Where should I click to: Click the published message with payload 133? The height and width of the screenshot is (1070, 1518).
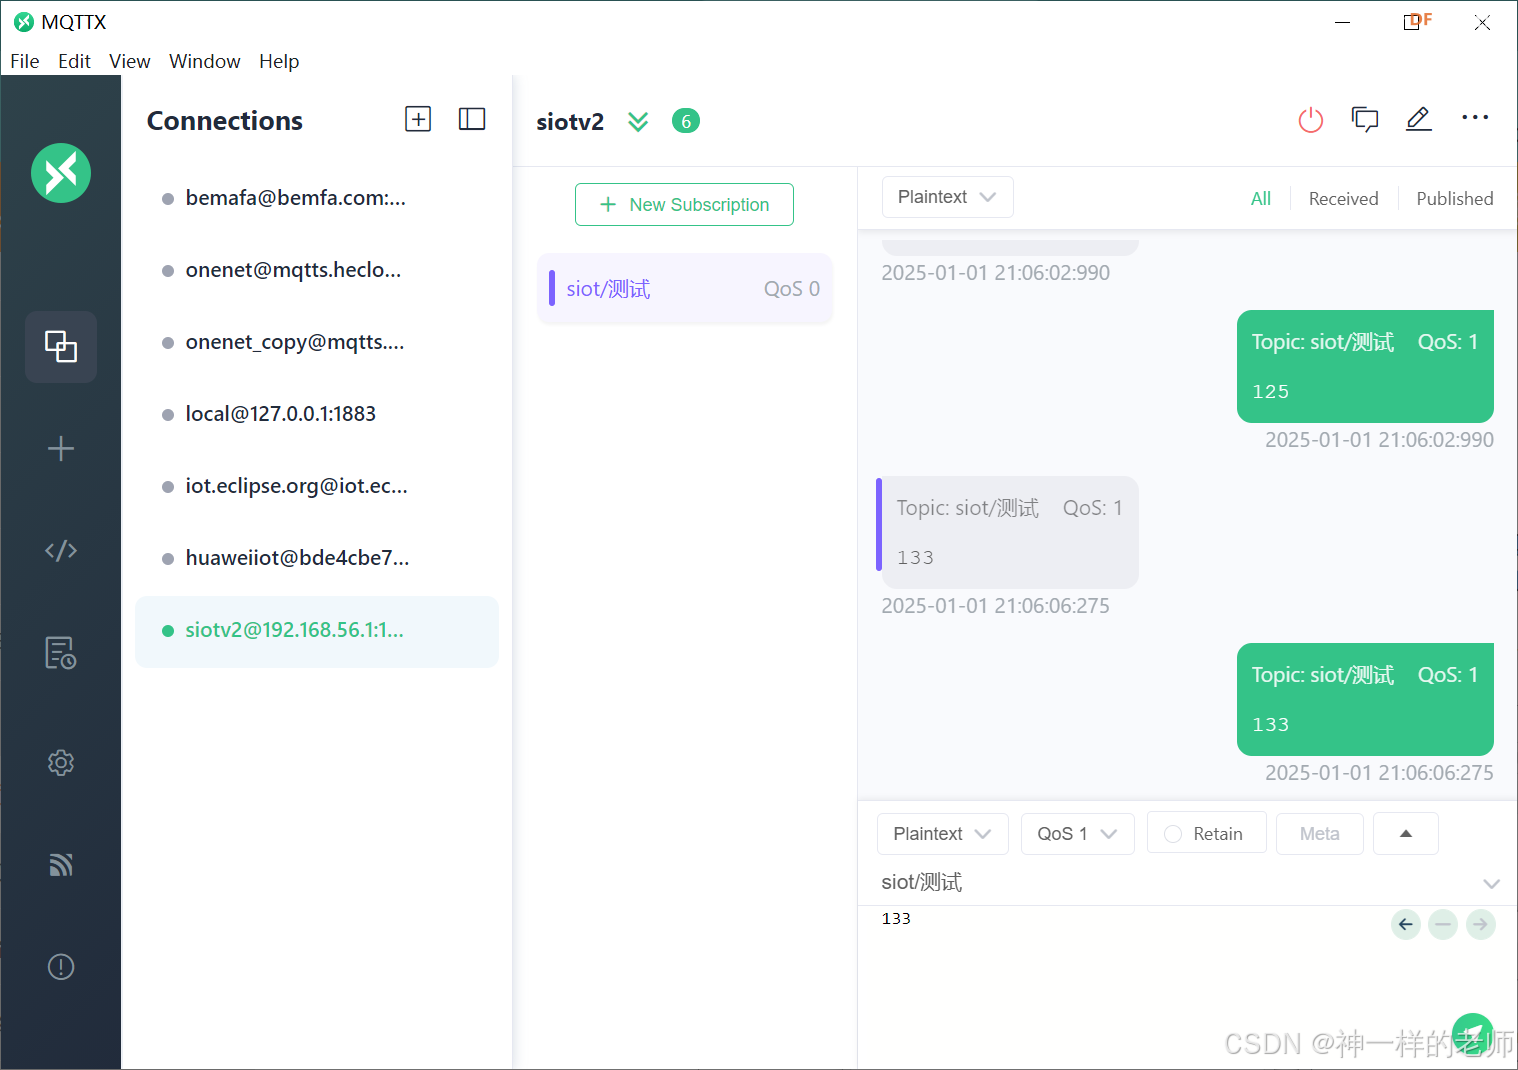(x=1365, y=699)
